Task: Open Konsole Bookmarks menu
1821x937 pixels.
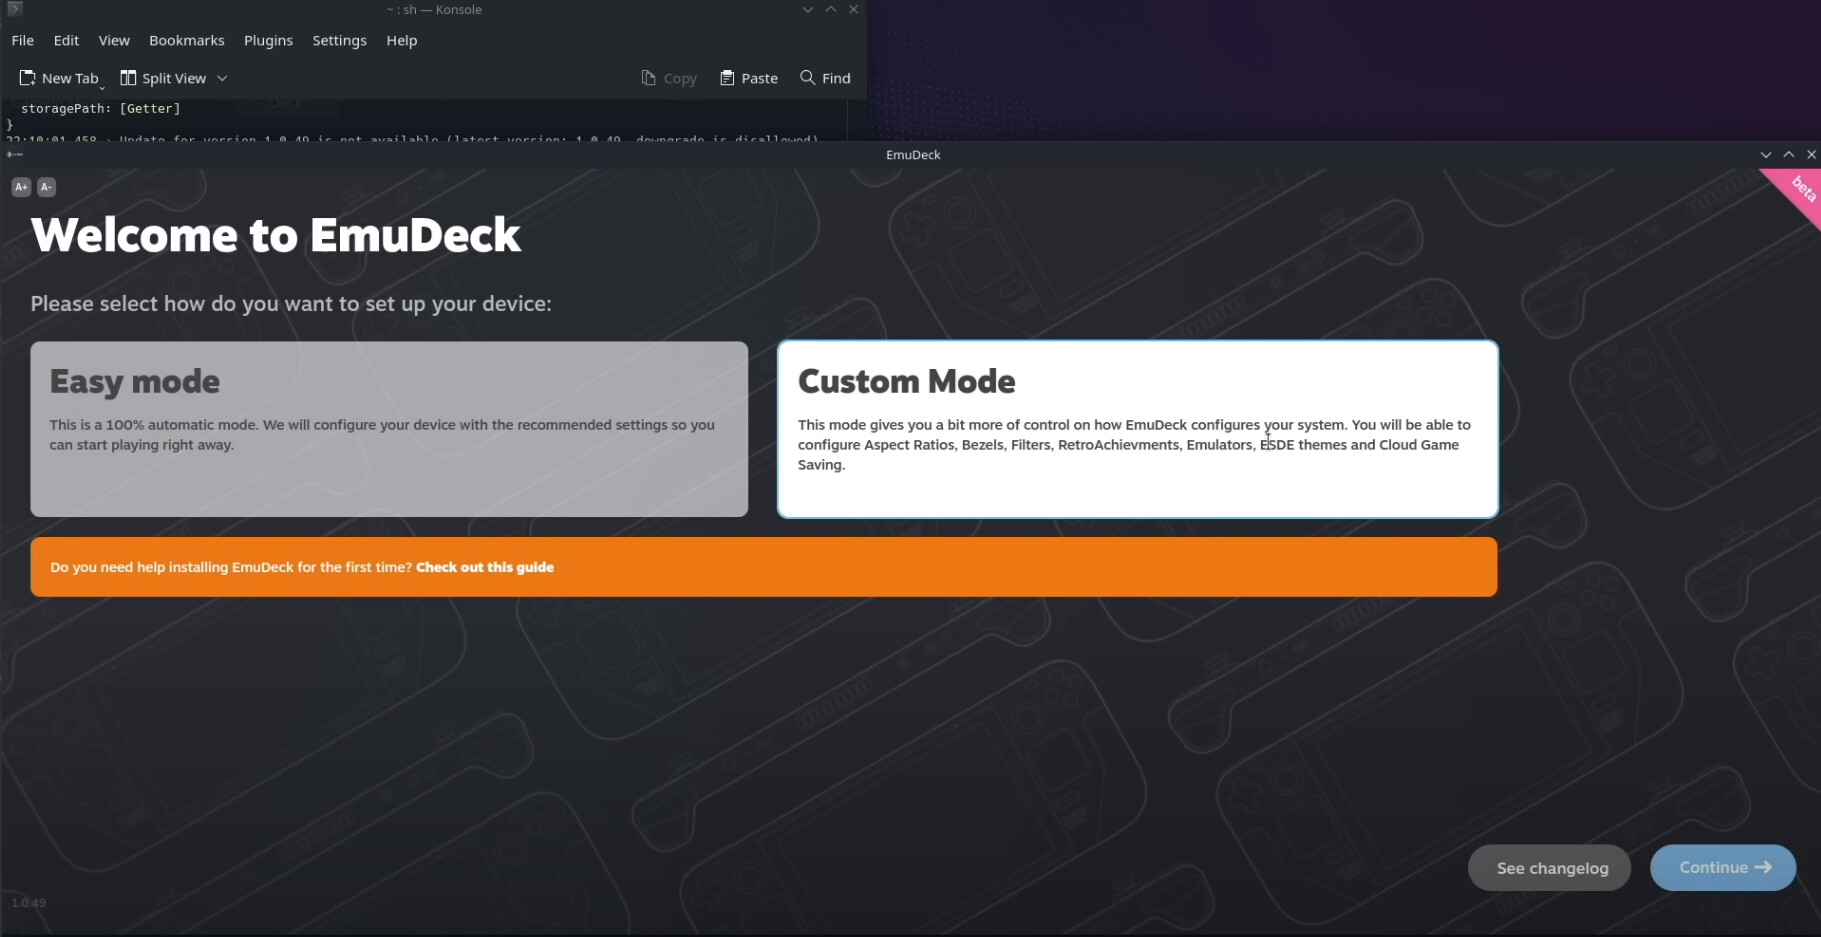Action: [x=187, y=40]
